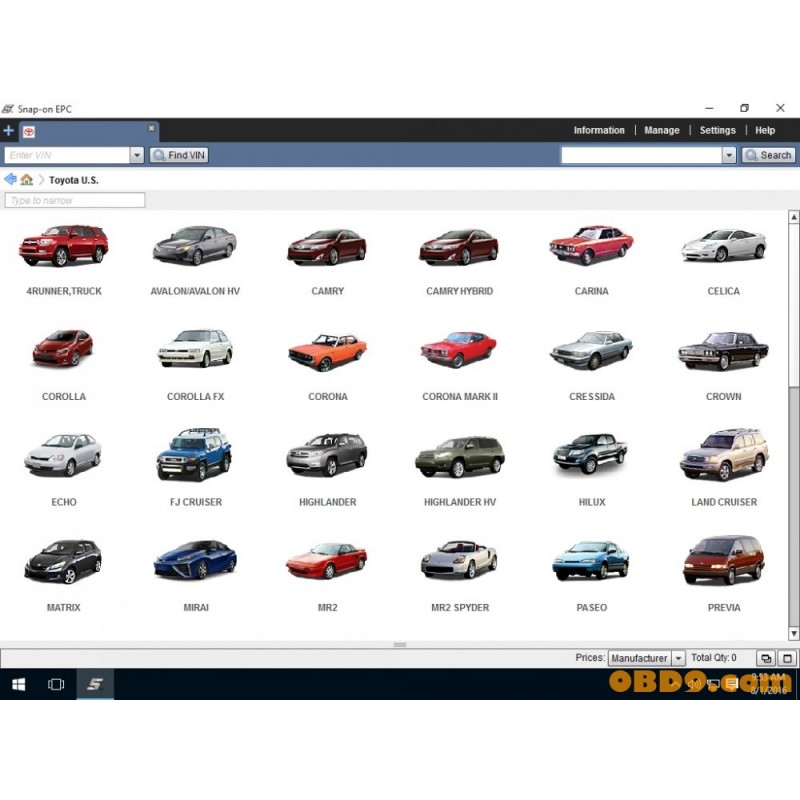Open the MR2 model
Image resolution: width=800 pixels, height=800 pixels.
(x=327, y=576)
